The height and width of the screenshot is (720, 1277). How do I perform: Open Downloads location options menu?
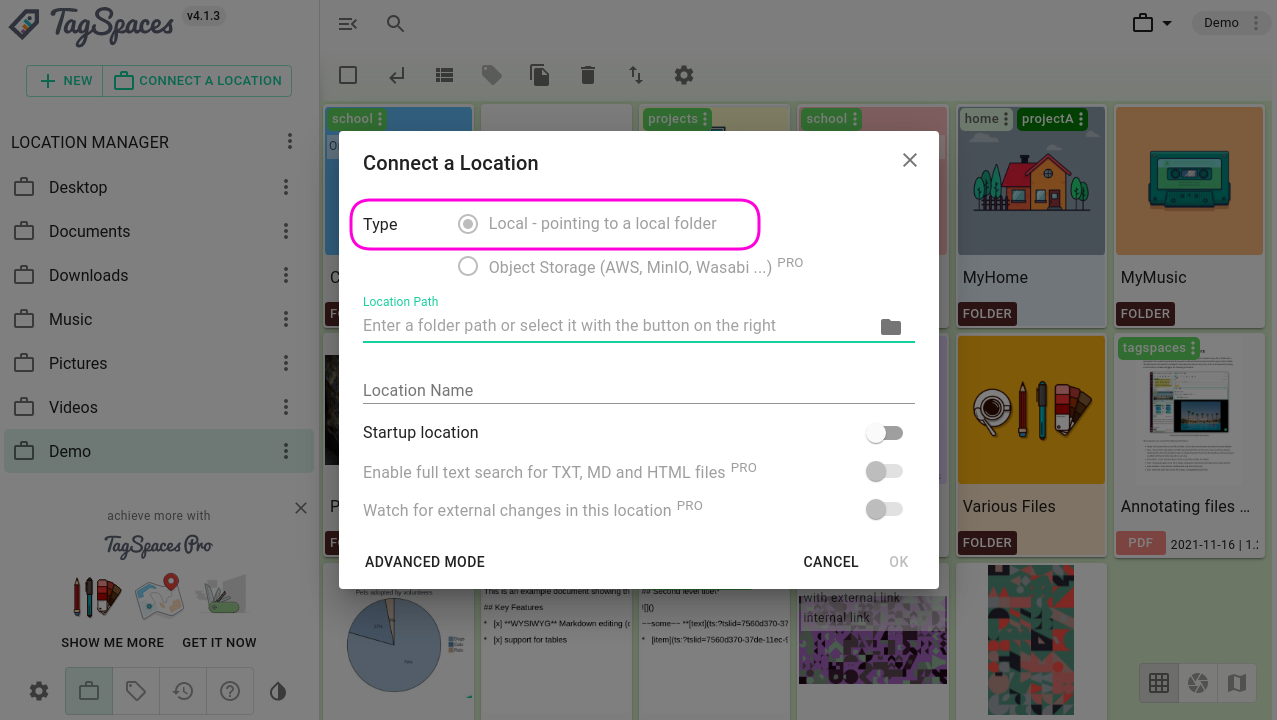point(286,275)
